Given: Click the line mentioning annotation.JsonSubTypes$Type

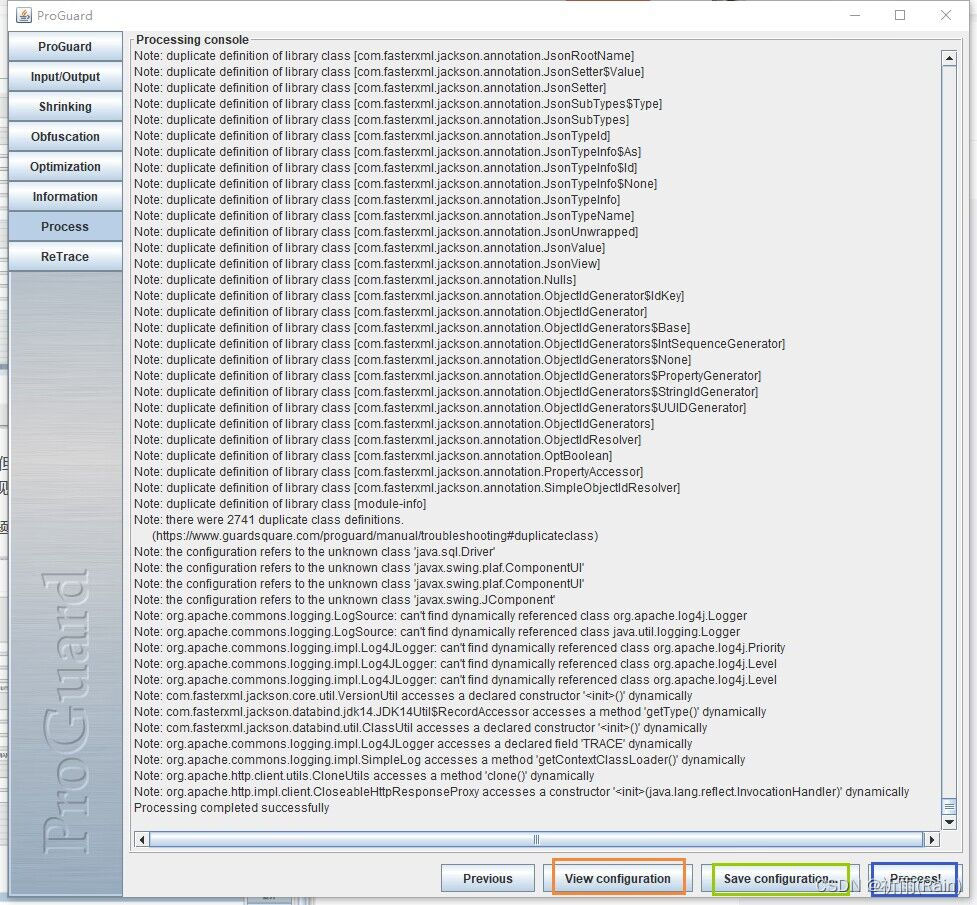Looking at the screenshot, I should (398, 104).
